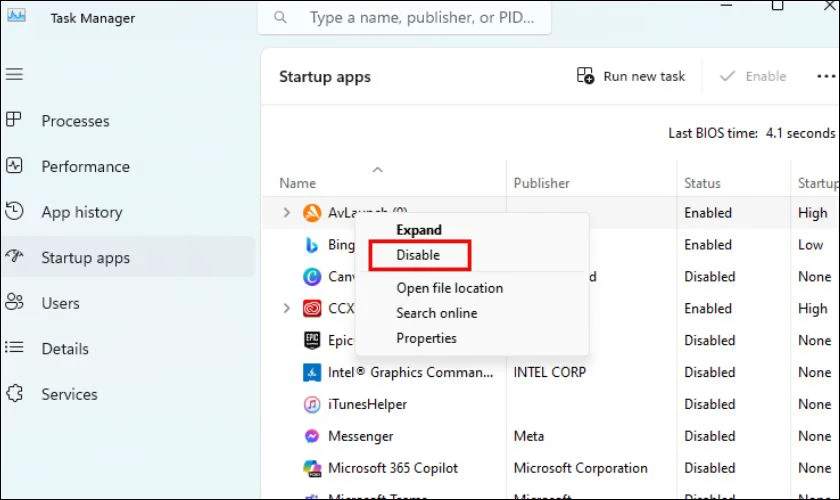Choose Open file location menu entry
Viewport: 840px width, 500px height.
point(449,288)
